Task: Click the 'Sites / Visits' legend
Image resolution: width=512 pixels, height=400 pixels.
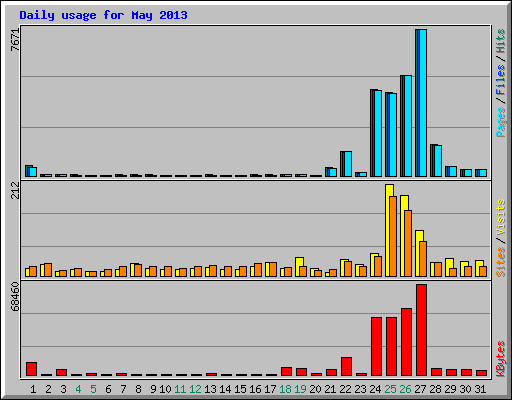Action: tap(501, 238)
